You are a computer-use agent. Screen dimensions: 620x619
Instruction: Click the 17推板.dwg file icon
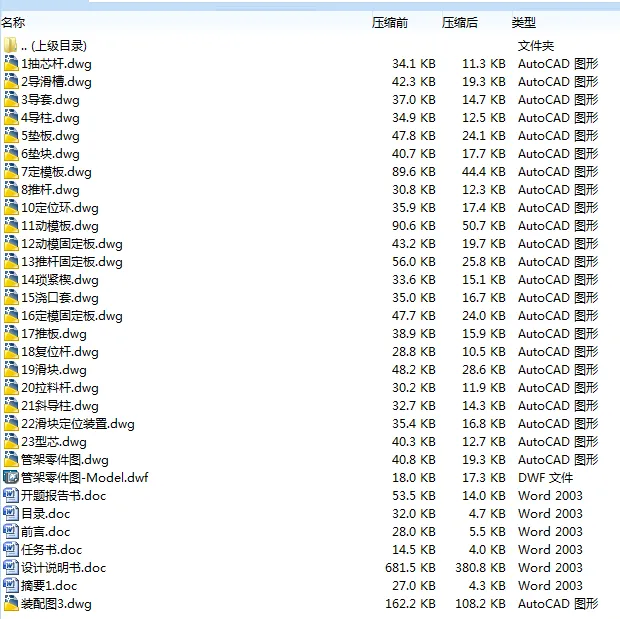pos(11,333)
